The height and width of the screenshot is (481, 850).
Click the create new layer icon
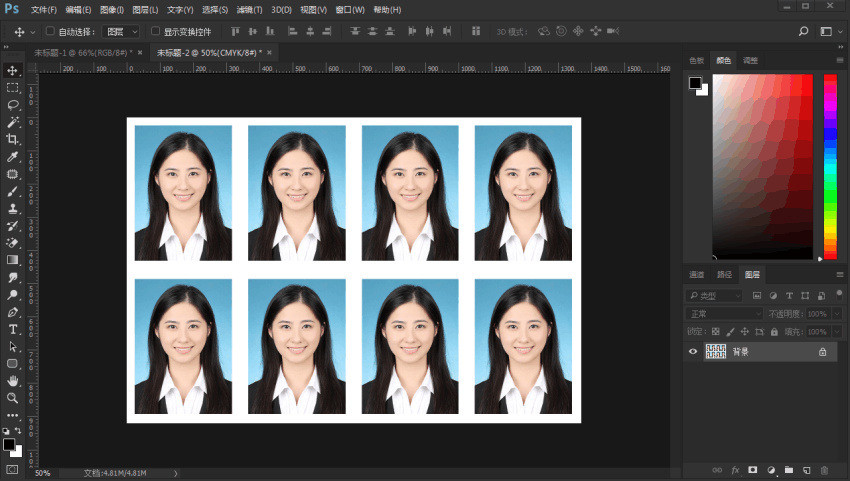point(806,469)
